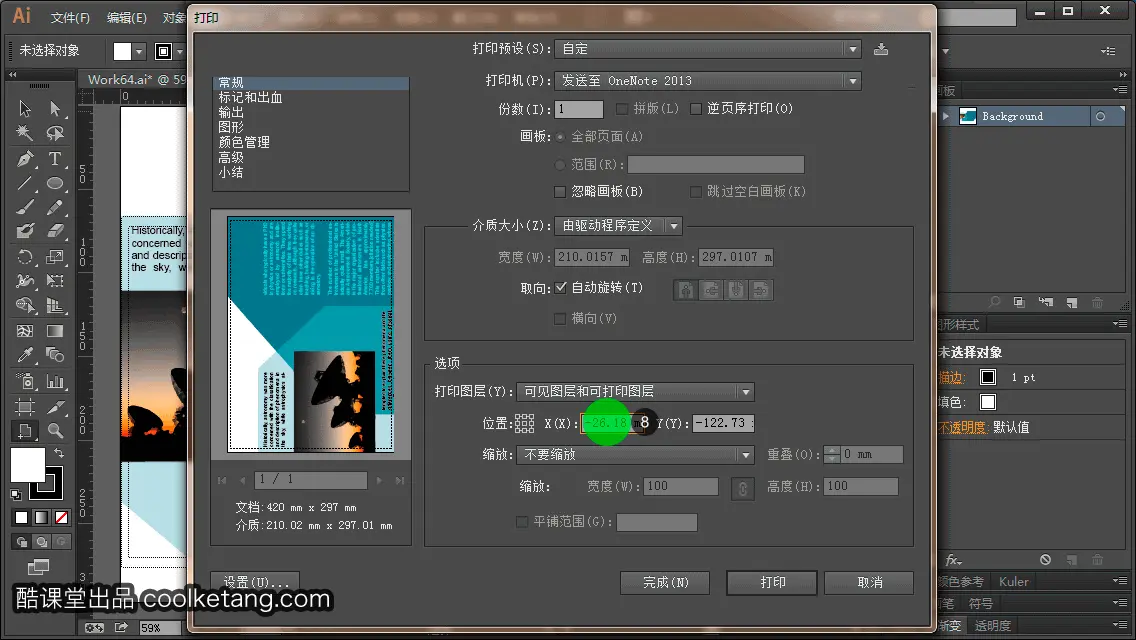Screen dimensions: 1136x640
Task: Click the Y position field -122.73
Action: pos(723,423)
